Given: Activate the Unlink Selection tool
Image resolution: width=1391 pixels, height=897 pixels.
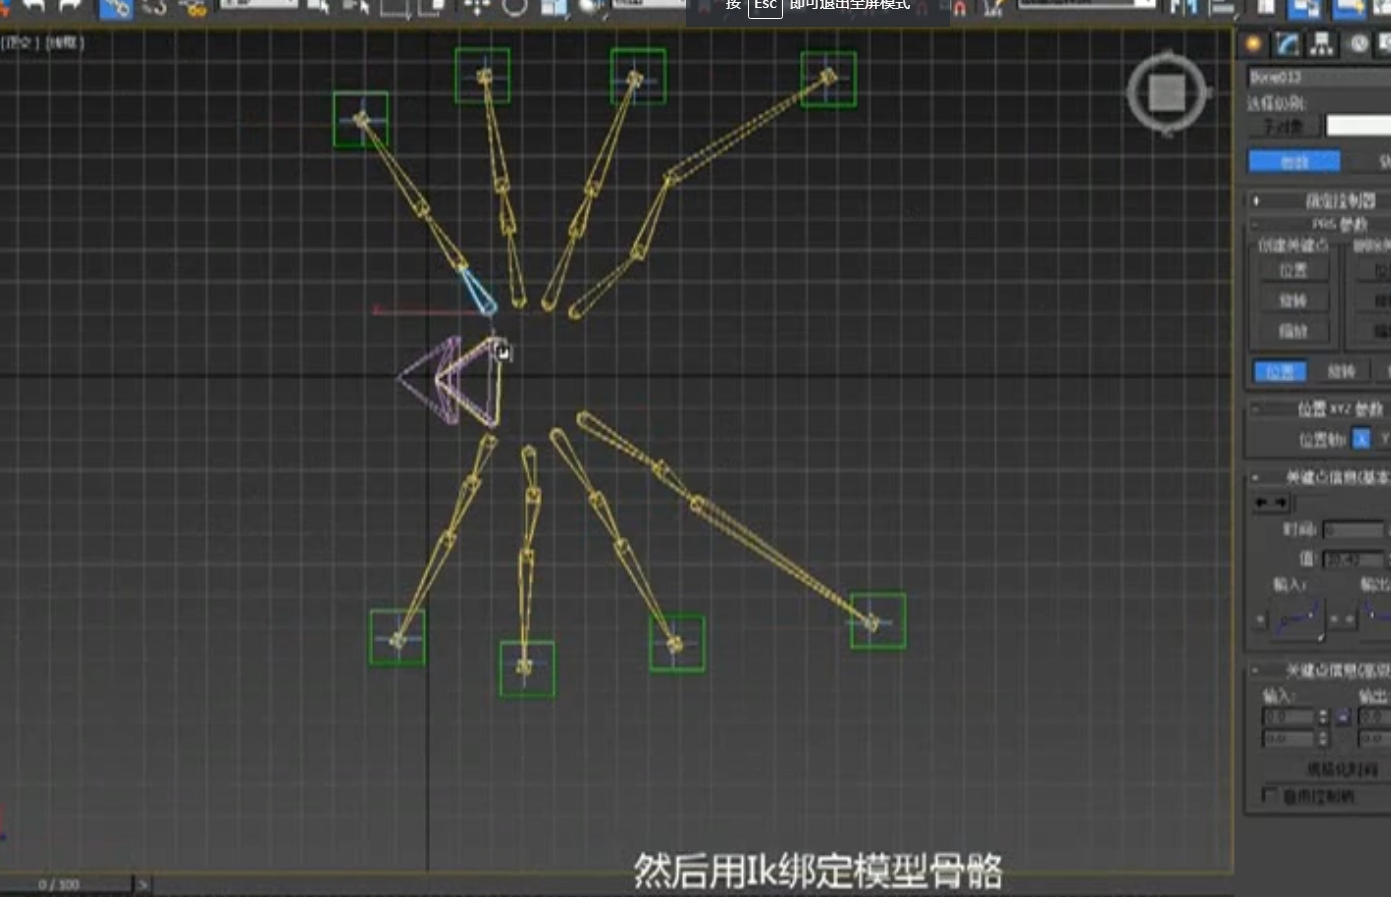Looking at the screenshot, I should coord(155,8).
